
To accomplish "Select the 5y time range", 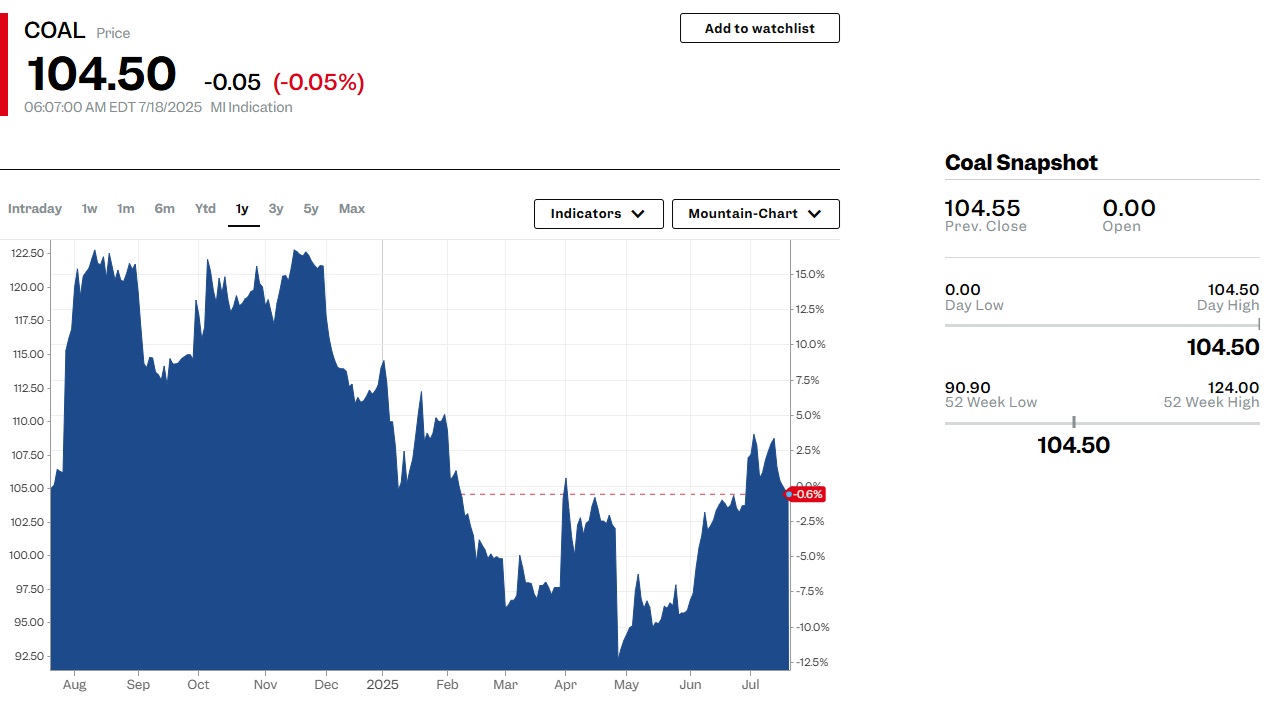I will point(311,209).
